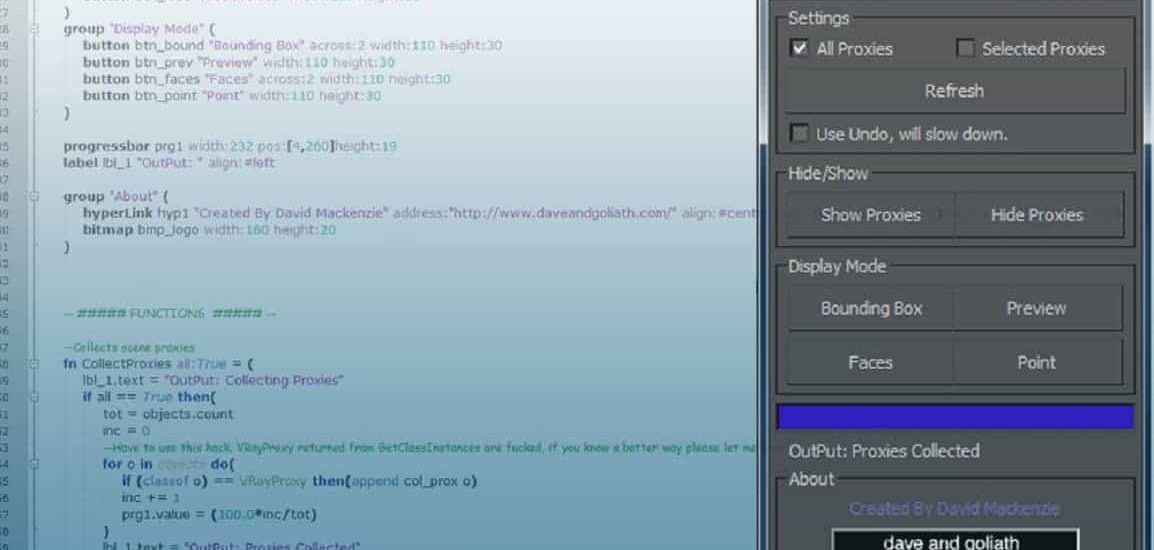
Task: Enable the Selected Proxies checkbox
Action: [965, 48]
